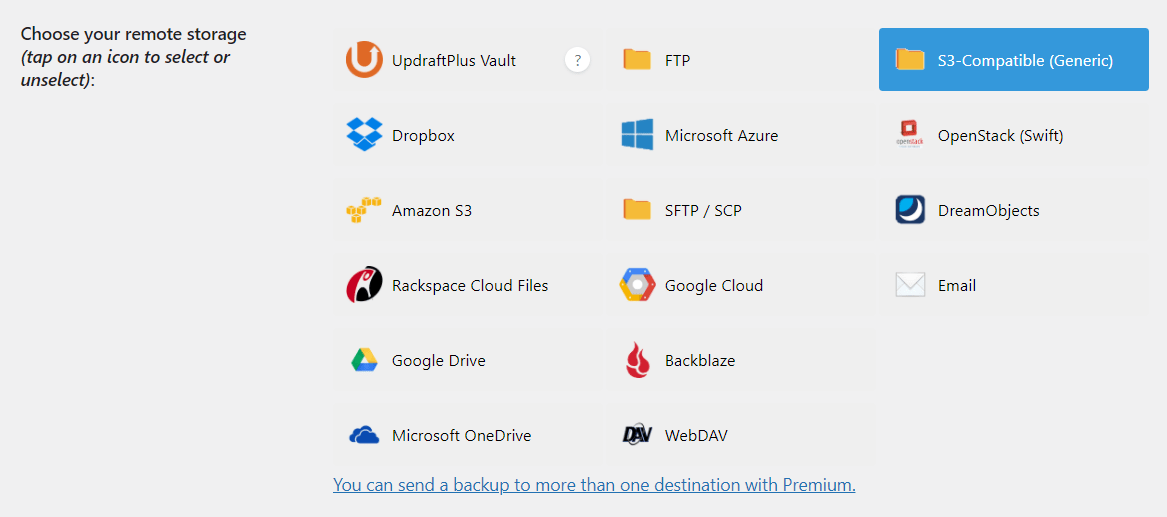
Task: Click the UpdraftPlus Vault logo icon
Action: tap(364, 60)
